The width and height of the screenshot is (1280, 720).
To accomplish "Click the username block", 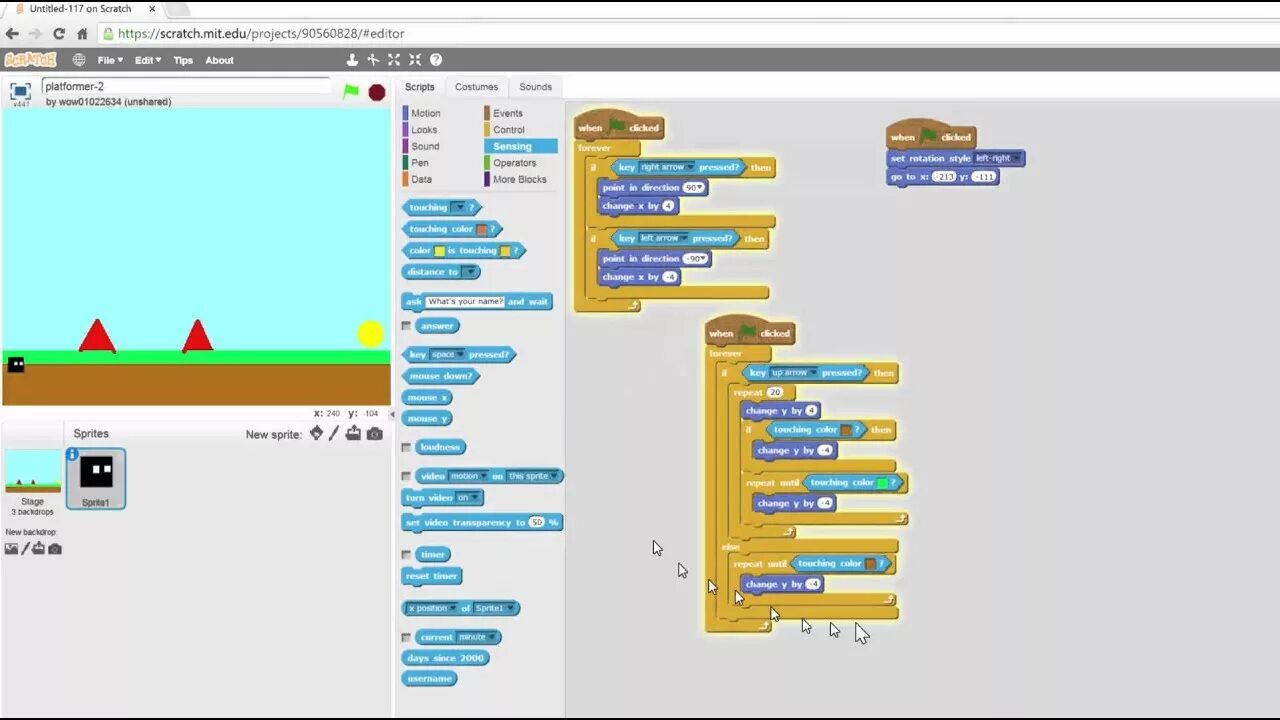I will tap(430, 678).
